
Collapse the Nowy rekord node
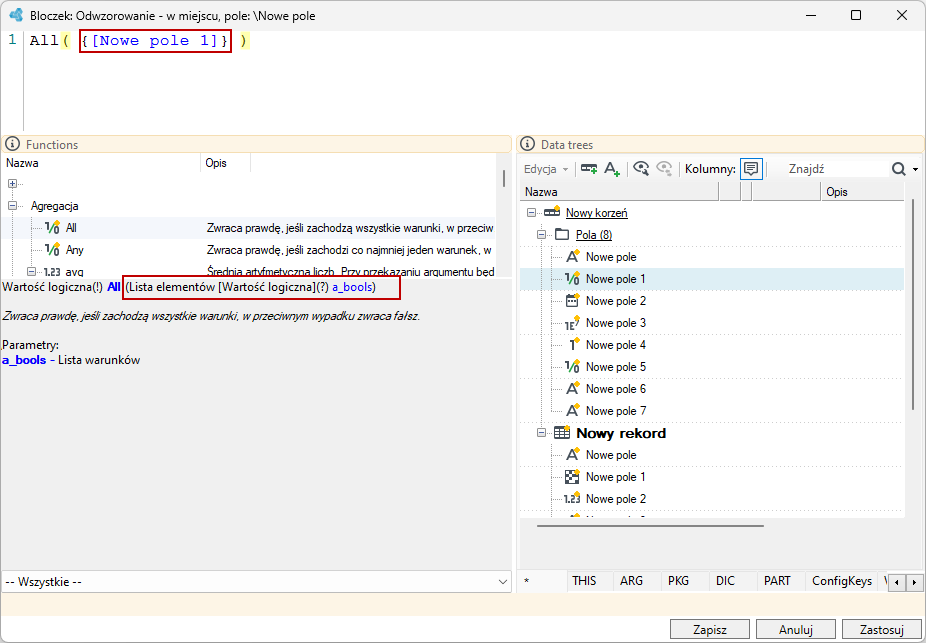(x=542, y=433)
